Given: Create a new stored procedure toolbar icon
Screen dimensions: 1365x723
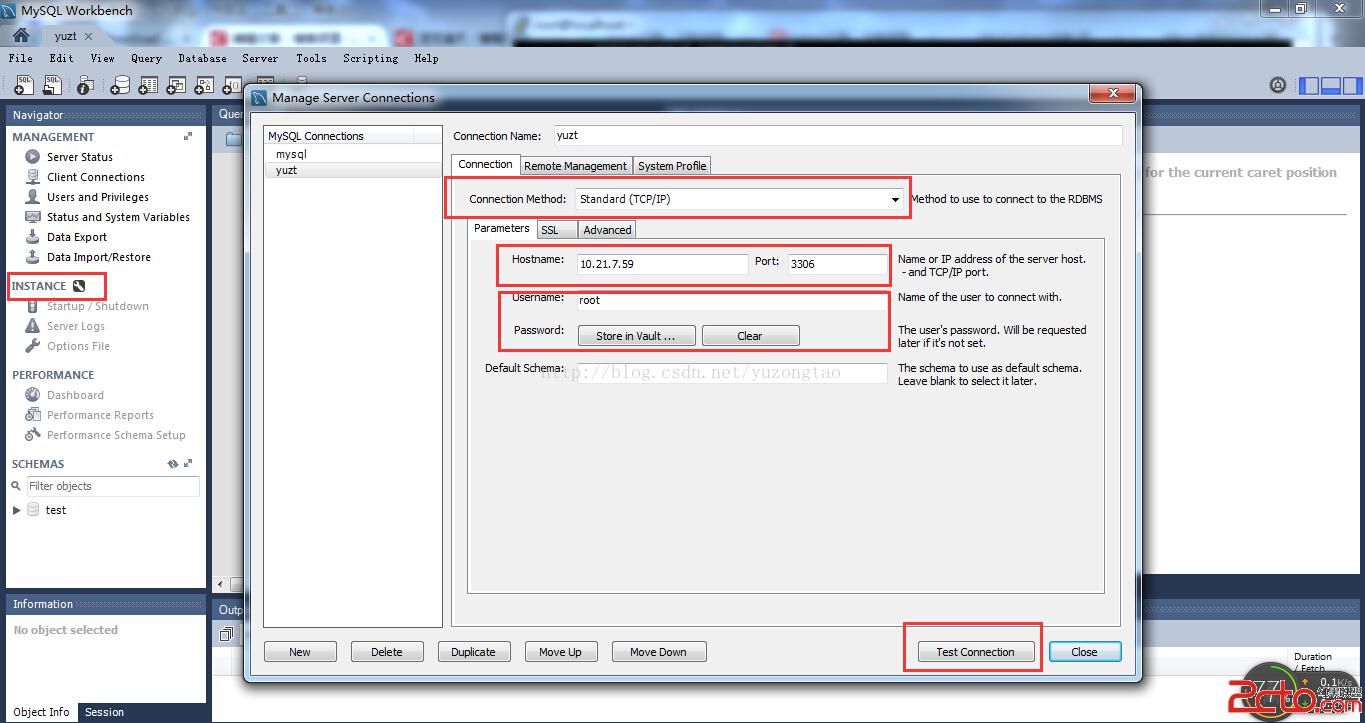Looking at the screenshot, I should point(204,86).
